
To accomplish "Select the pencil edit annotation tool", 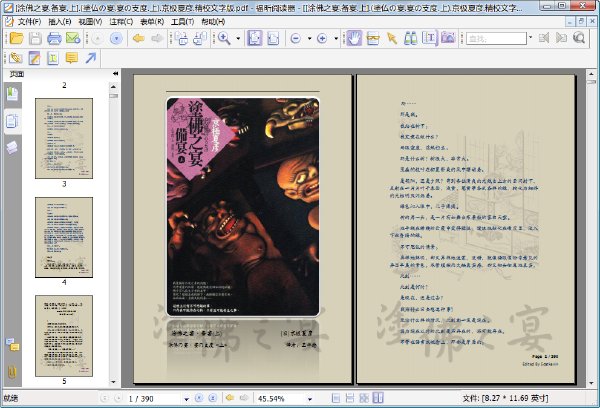I will (34, 58).
